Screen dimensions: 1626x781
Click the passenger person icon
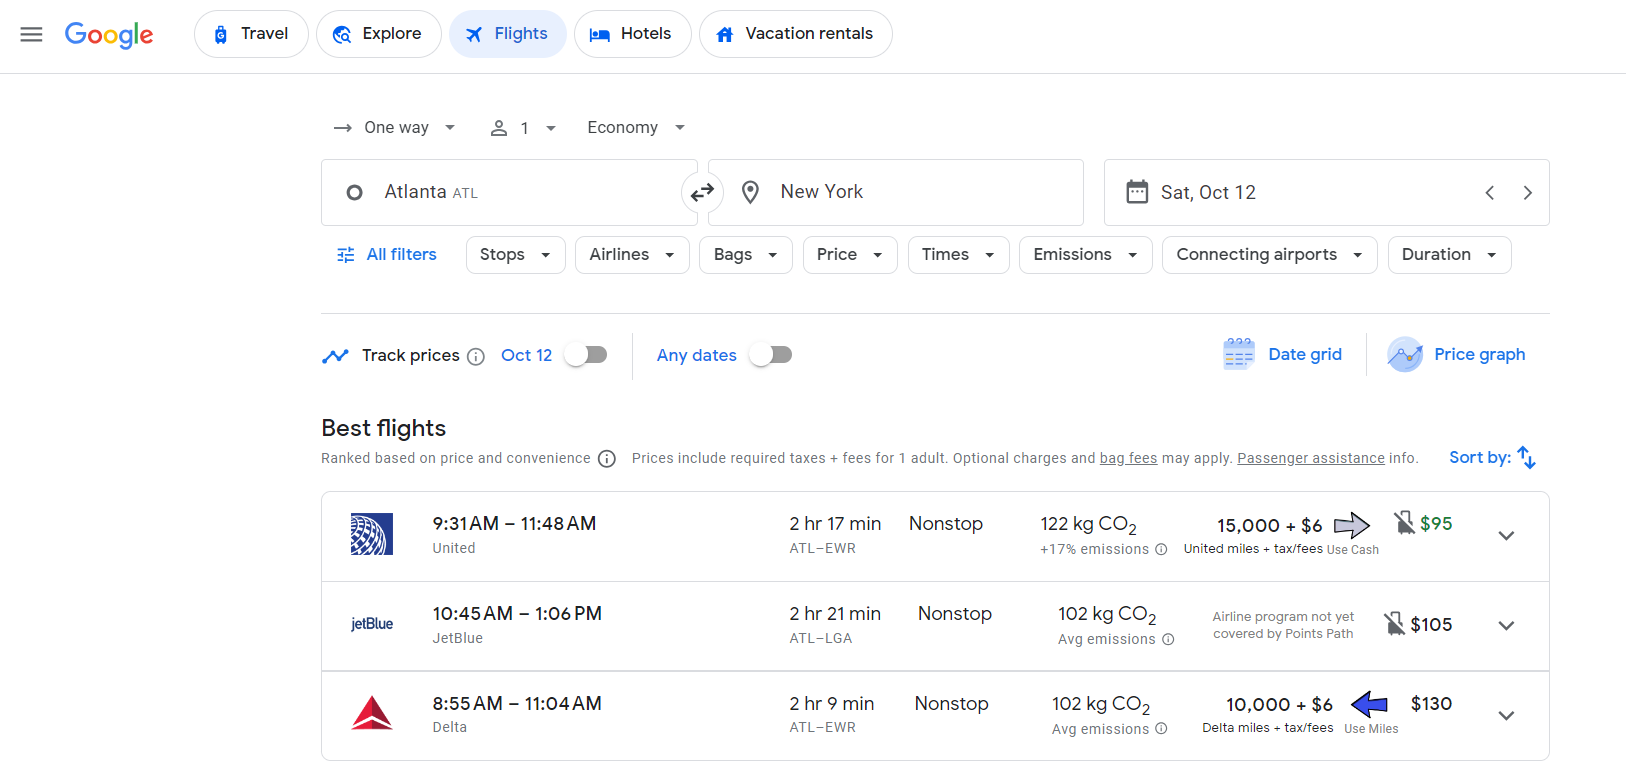[x=499, y=128]
